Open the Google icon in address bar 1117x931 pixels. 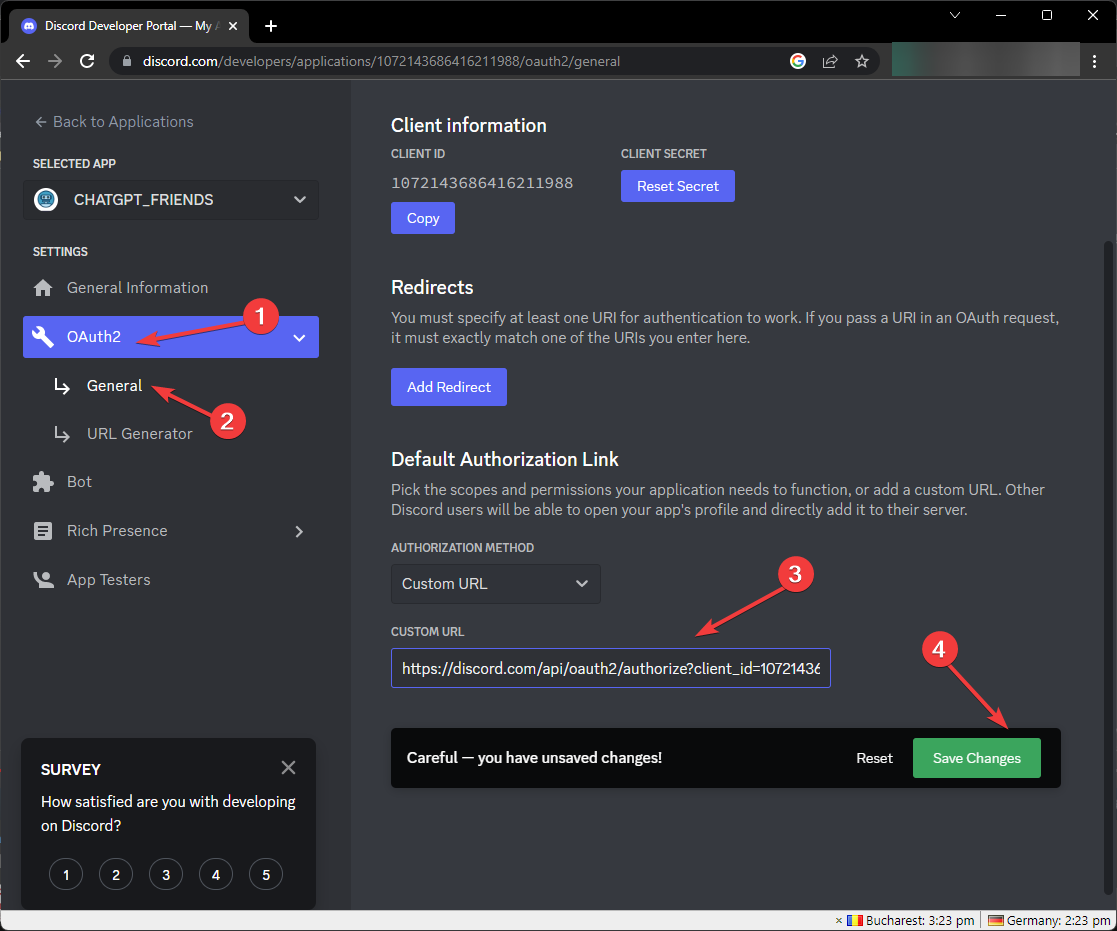tap(798, 61)
